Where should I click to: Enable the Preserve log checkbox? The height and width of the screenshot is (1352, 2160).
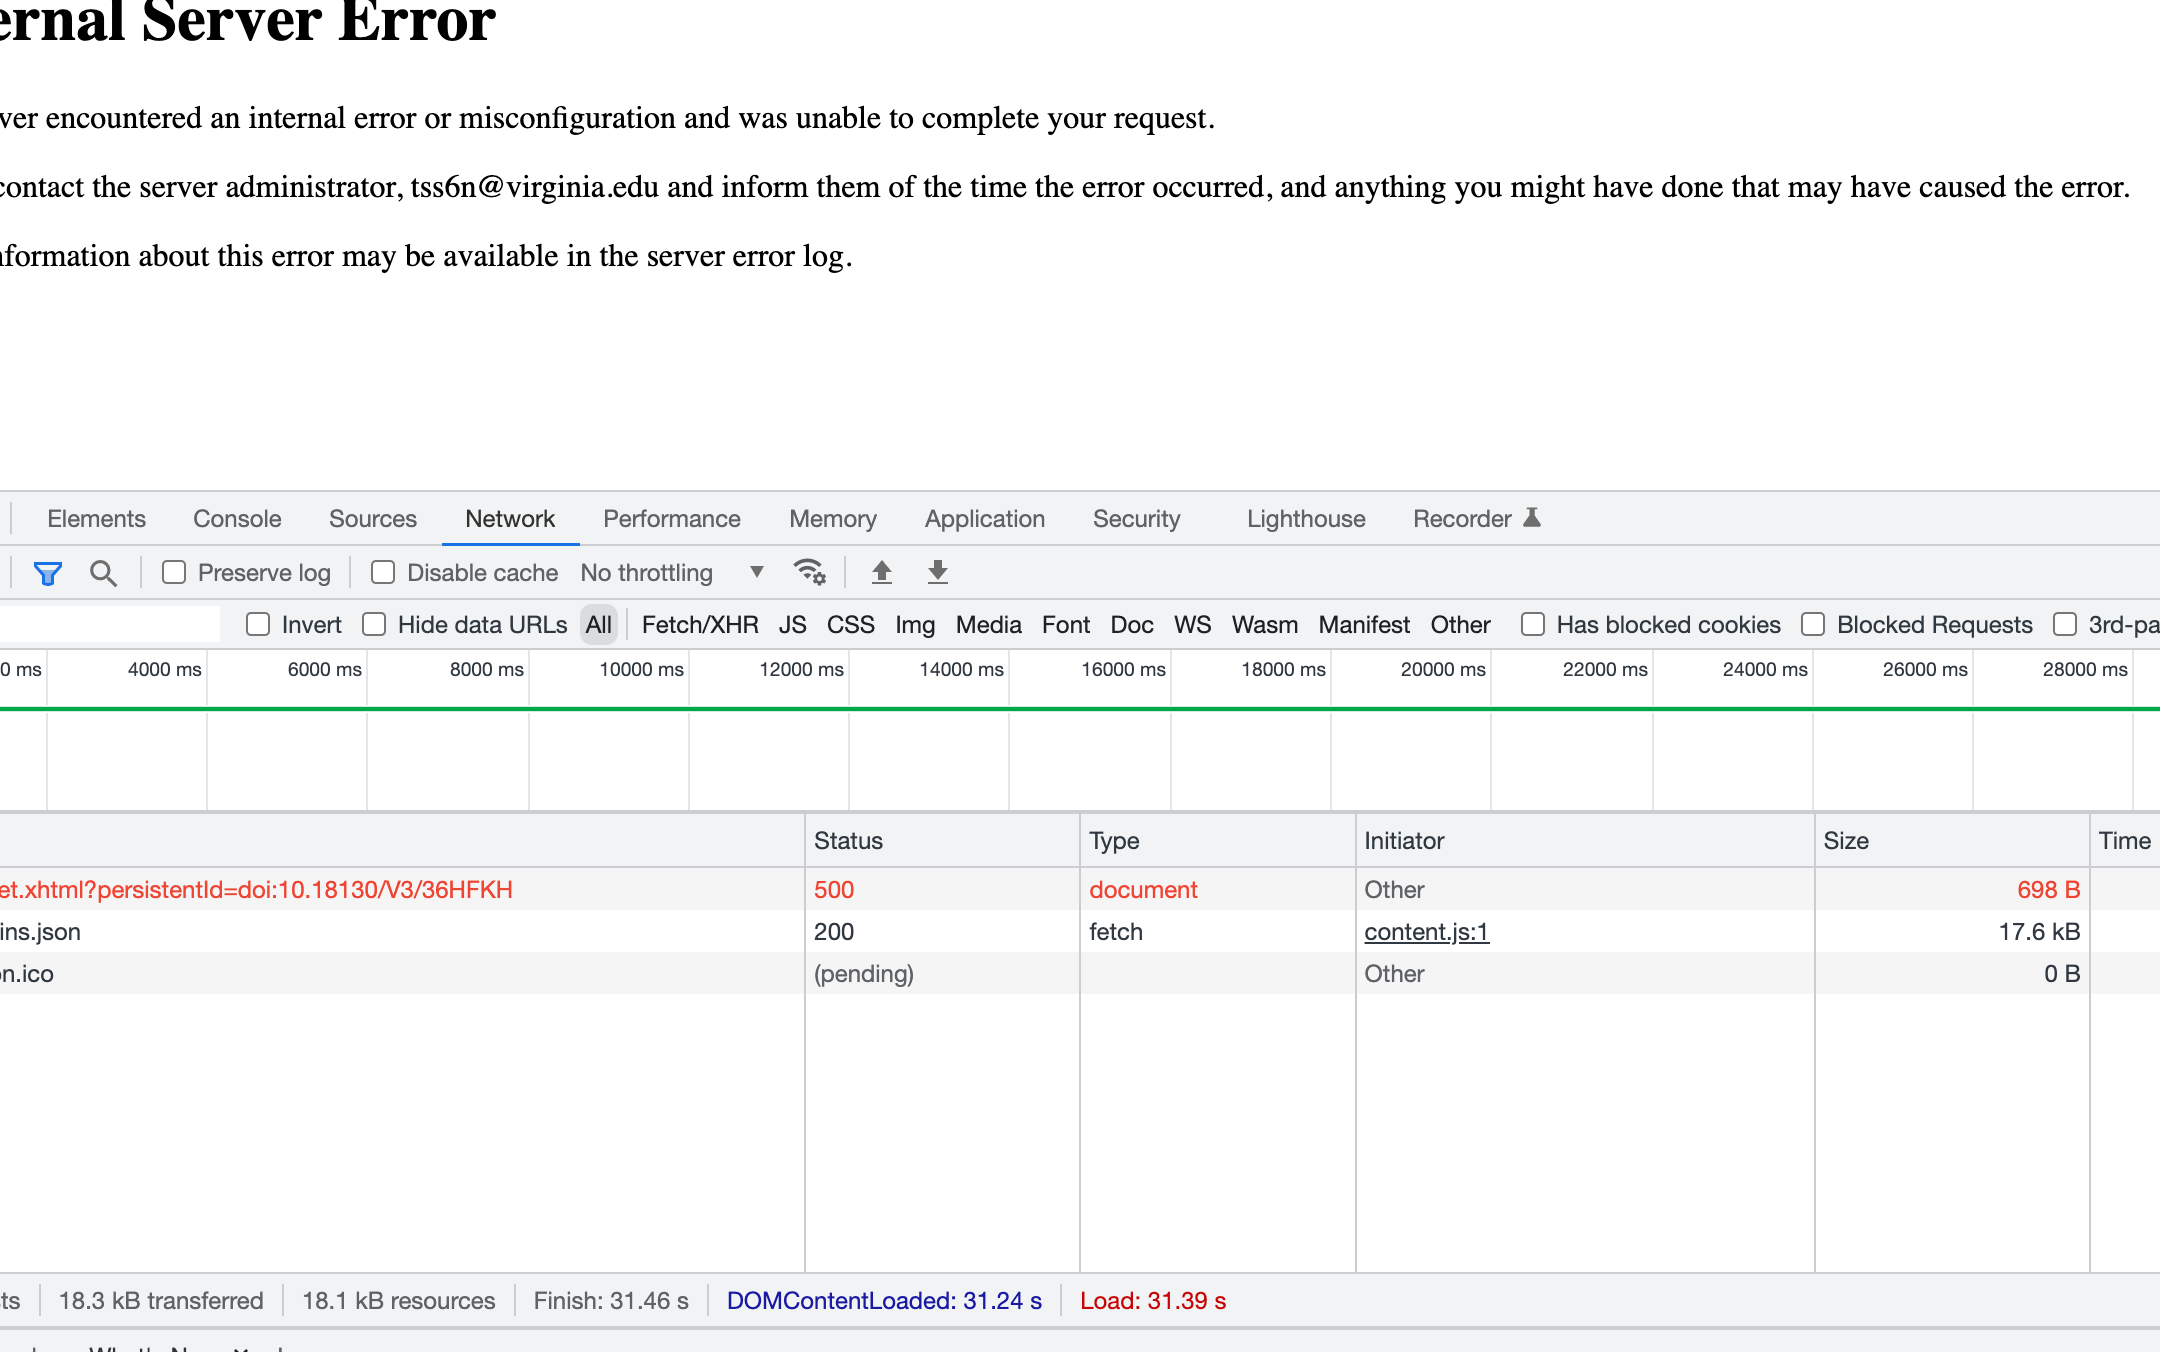(x=174, y=572)
